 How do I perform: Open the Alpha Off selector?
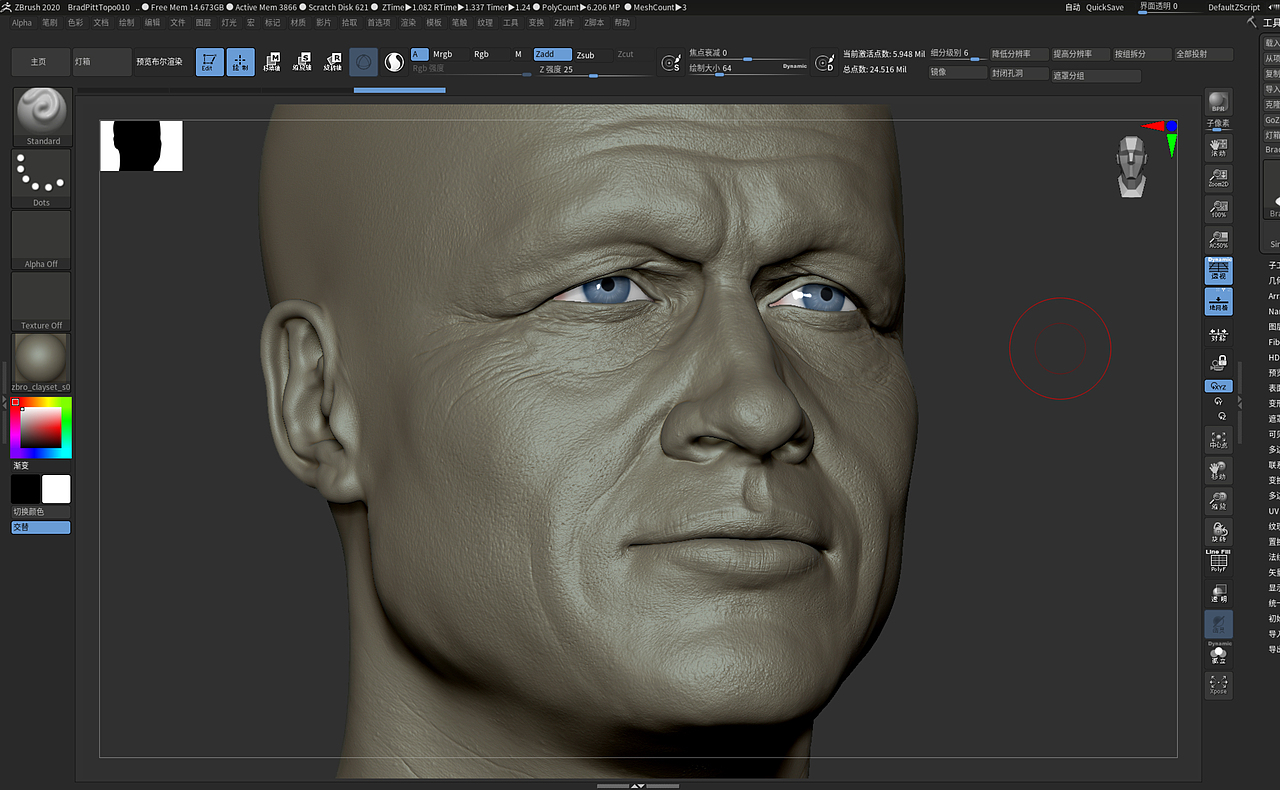point(40,238)
